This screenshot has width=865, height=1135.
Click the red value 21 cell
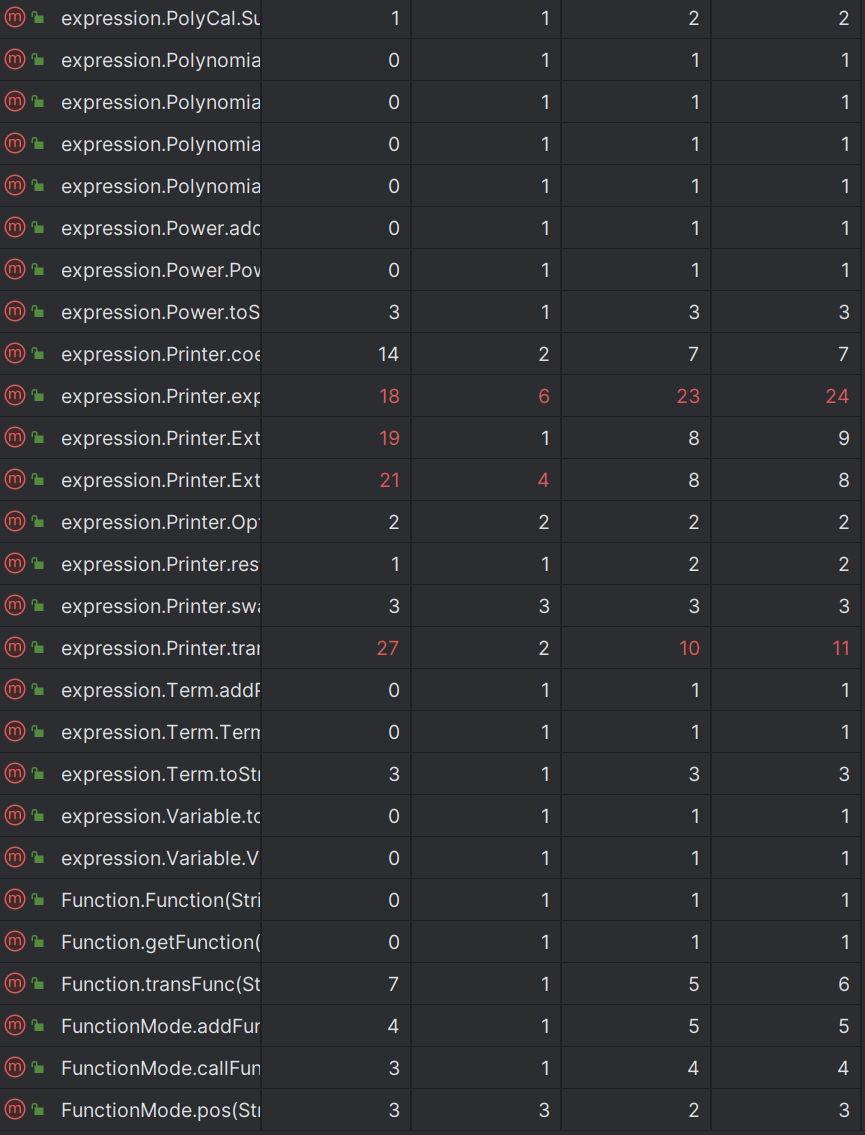point(389,480)
